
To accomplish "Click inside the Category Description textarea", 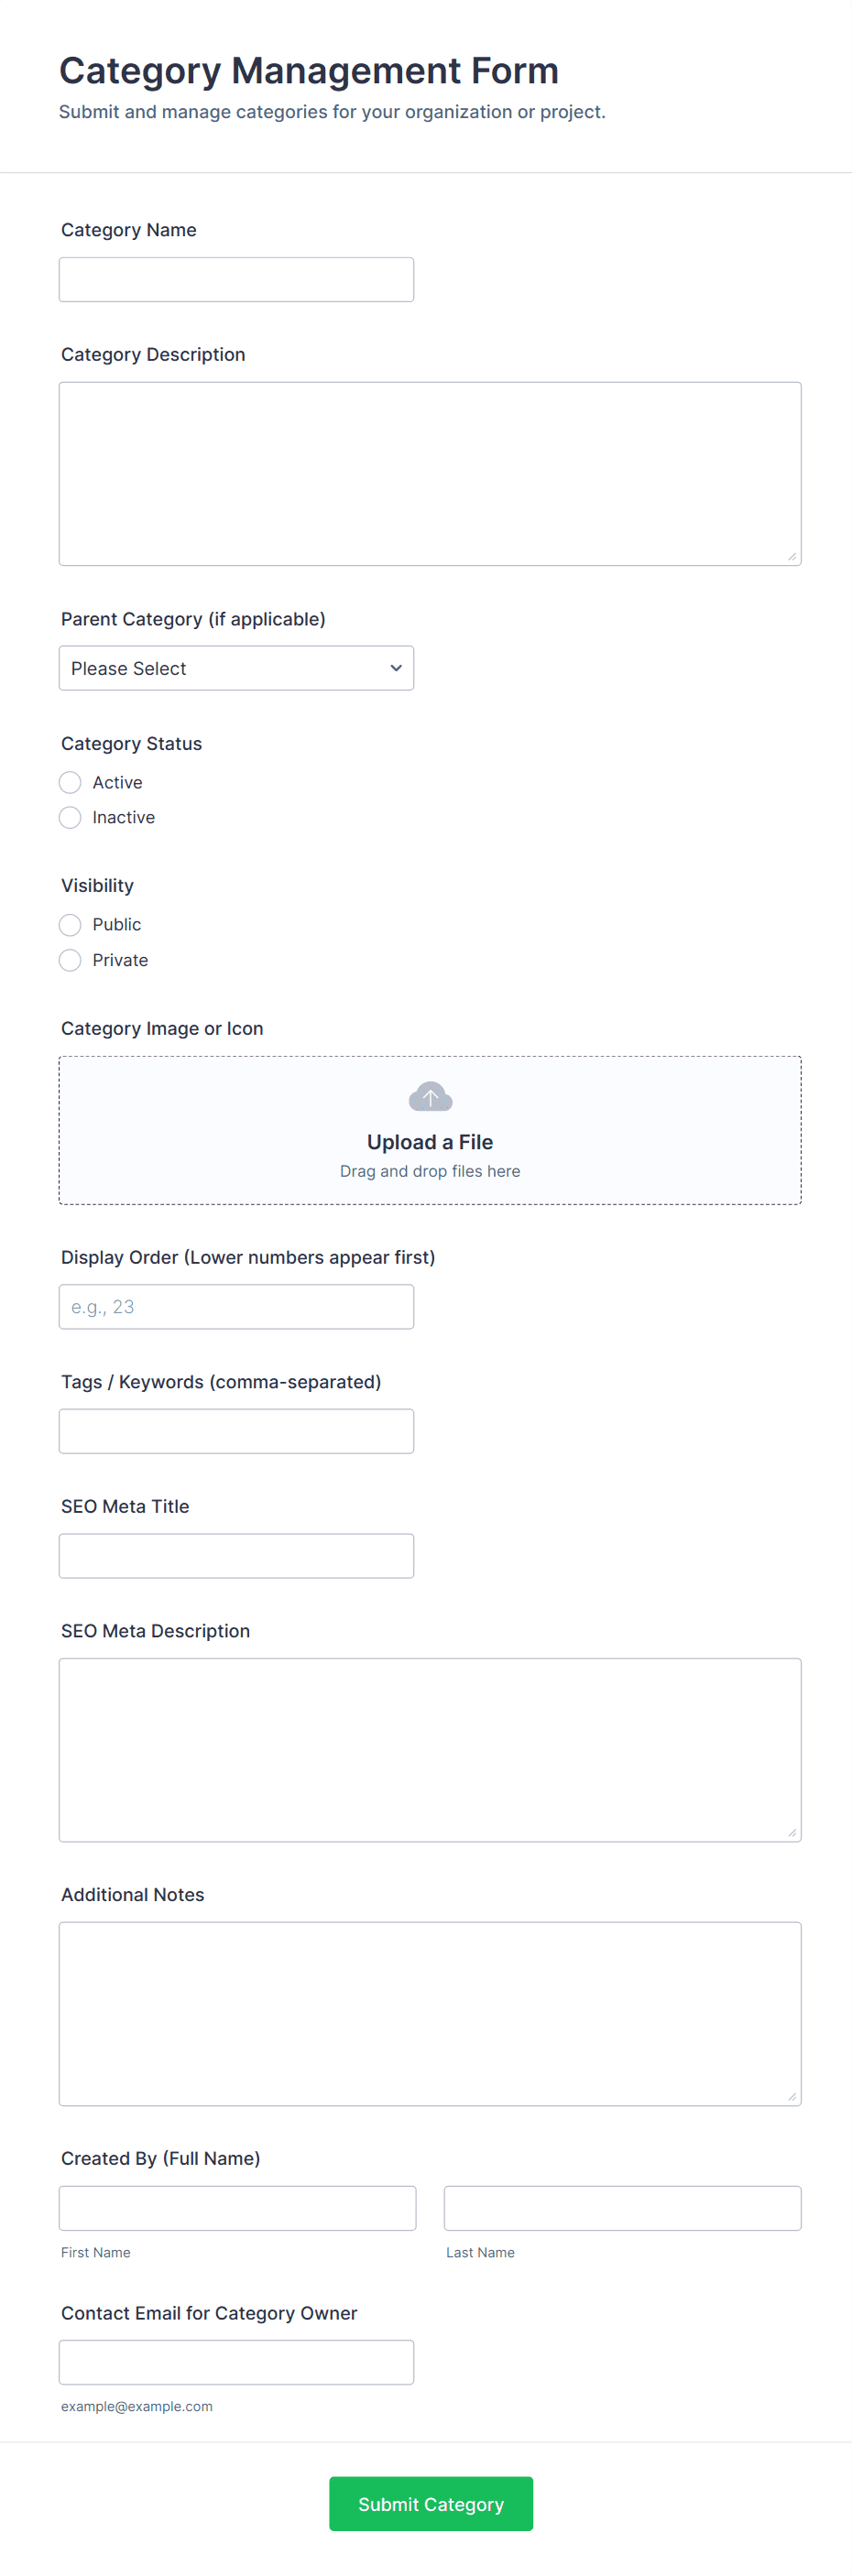I will 430,473.
